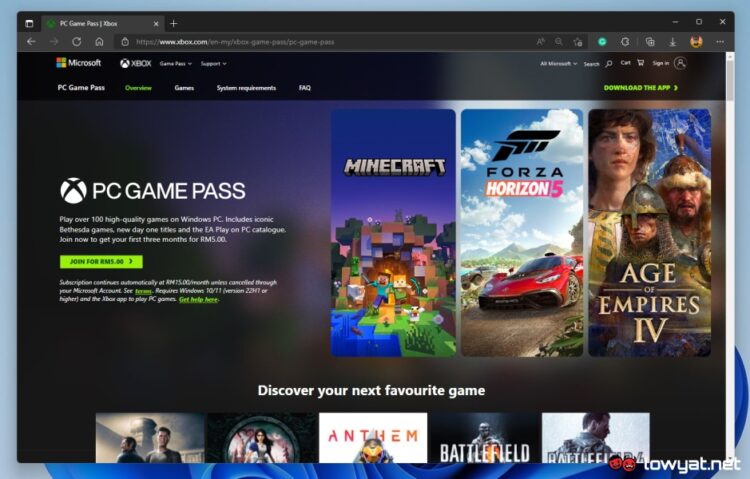Open the Anthem game tile
750x479 pixels.
[x=373, y=438]
